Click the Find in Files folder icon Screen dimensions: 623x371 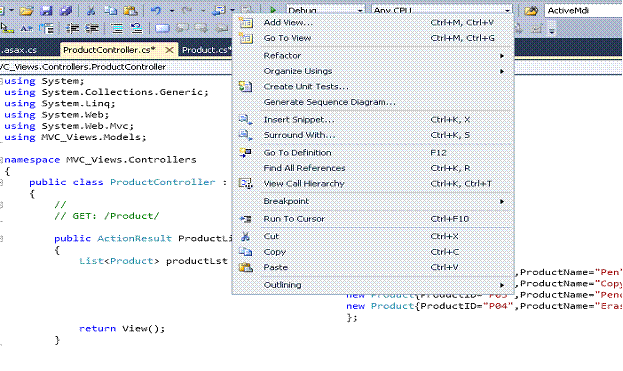tap(531, 11)
